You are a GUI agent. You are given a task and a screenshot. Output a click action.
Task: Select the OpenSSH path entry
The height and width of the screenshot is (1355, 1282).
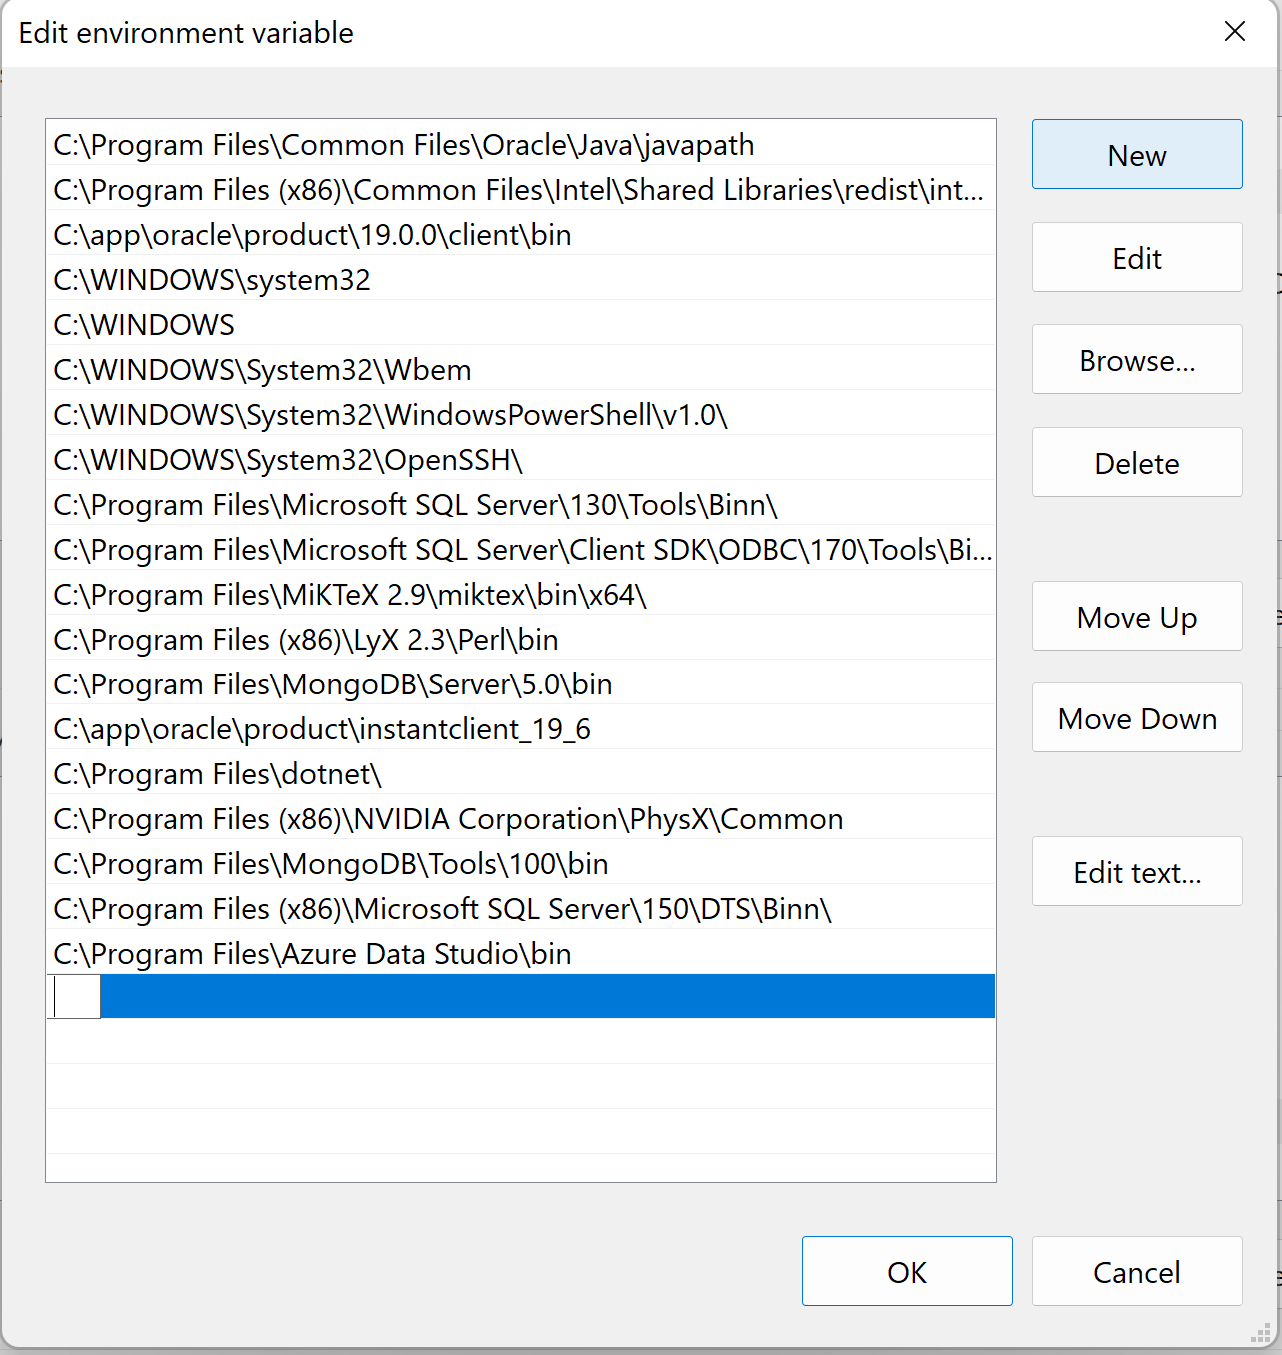(521, 460)
